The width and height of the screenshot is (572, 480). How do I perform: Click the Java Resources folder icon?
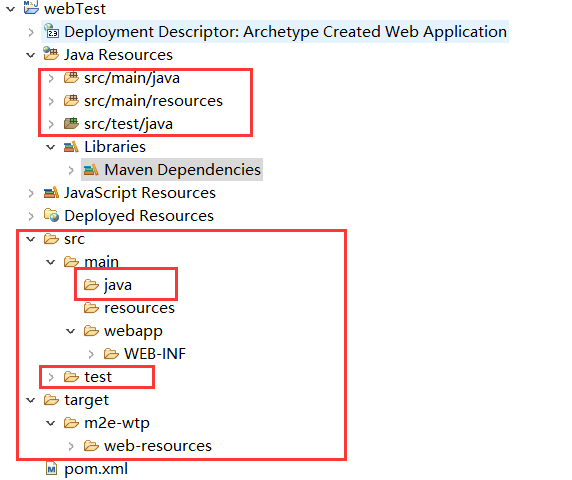[51, 54]
